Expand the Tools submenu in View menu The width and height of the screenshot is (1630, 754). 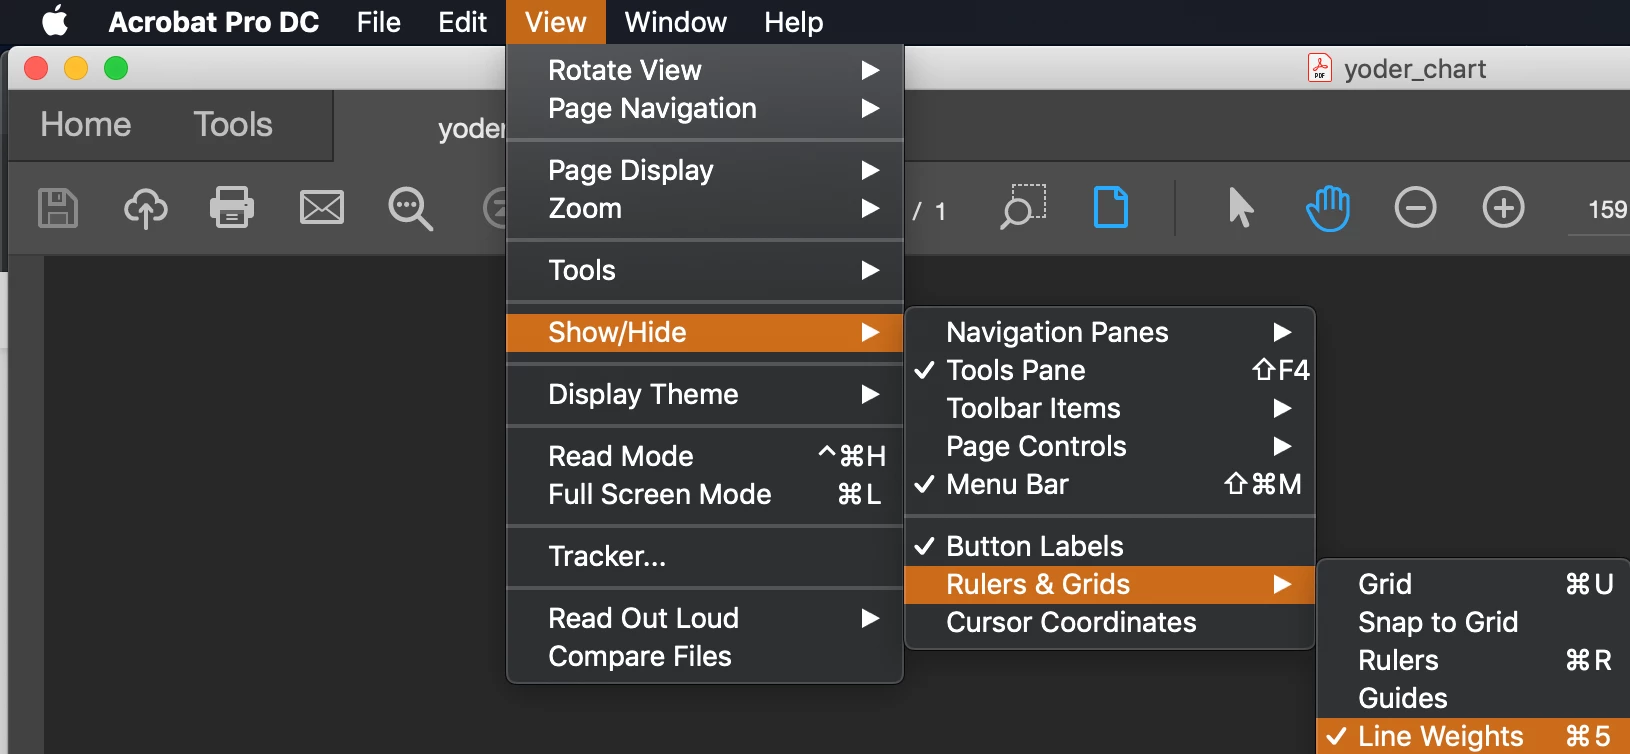tap(705, 270)
